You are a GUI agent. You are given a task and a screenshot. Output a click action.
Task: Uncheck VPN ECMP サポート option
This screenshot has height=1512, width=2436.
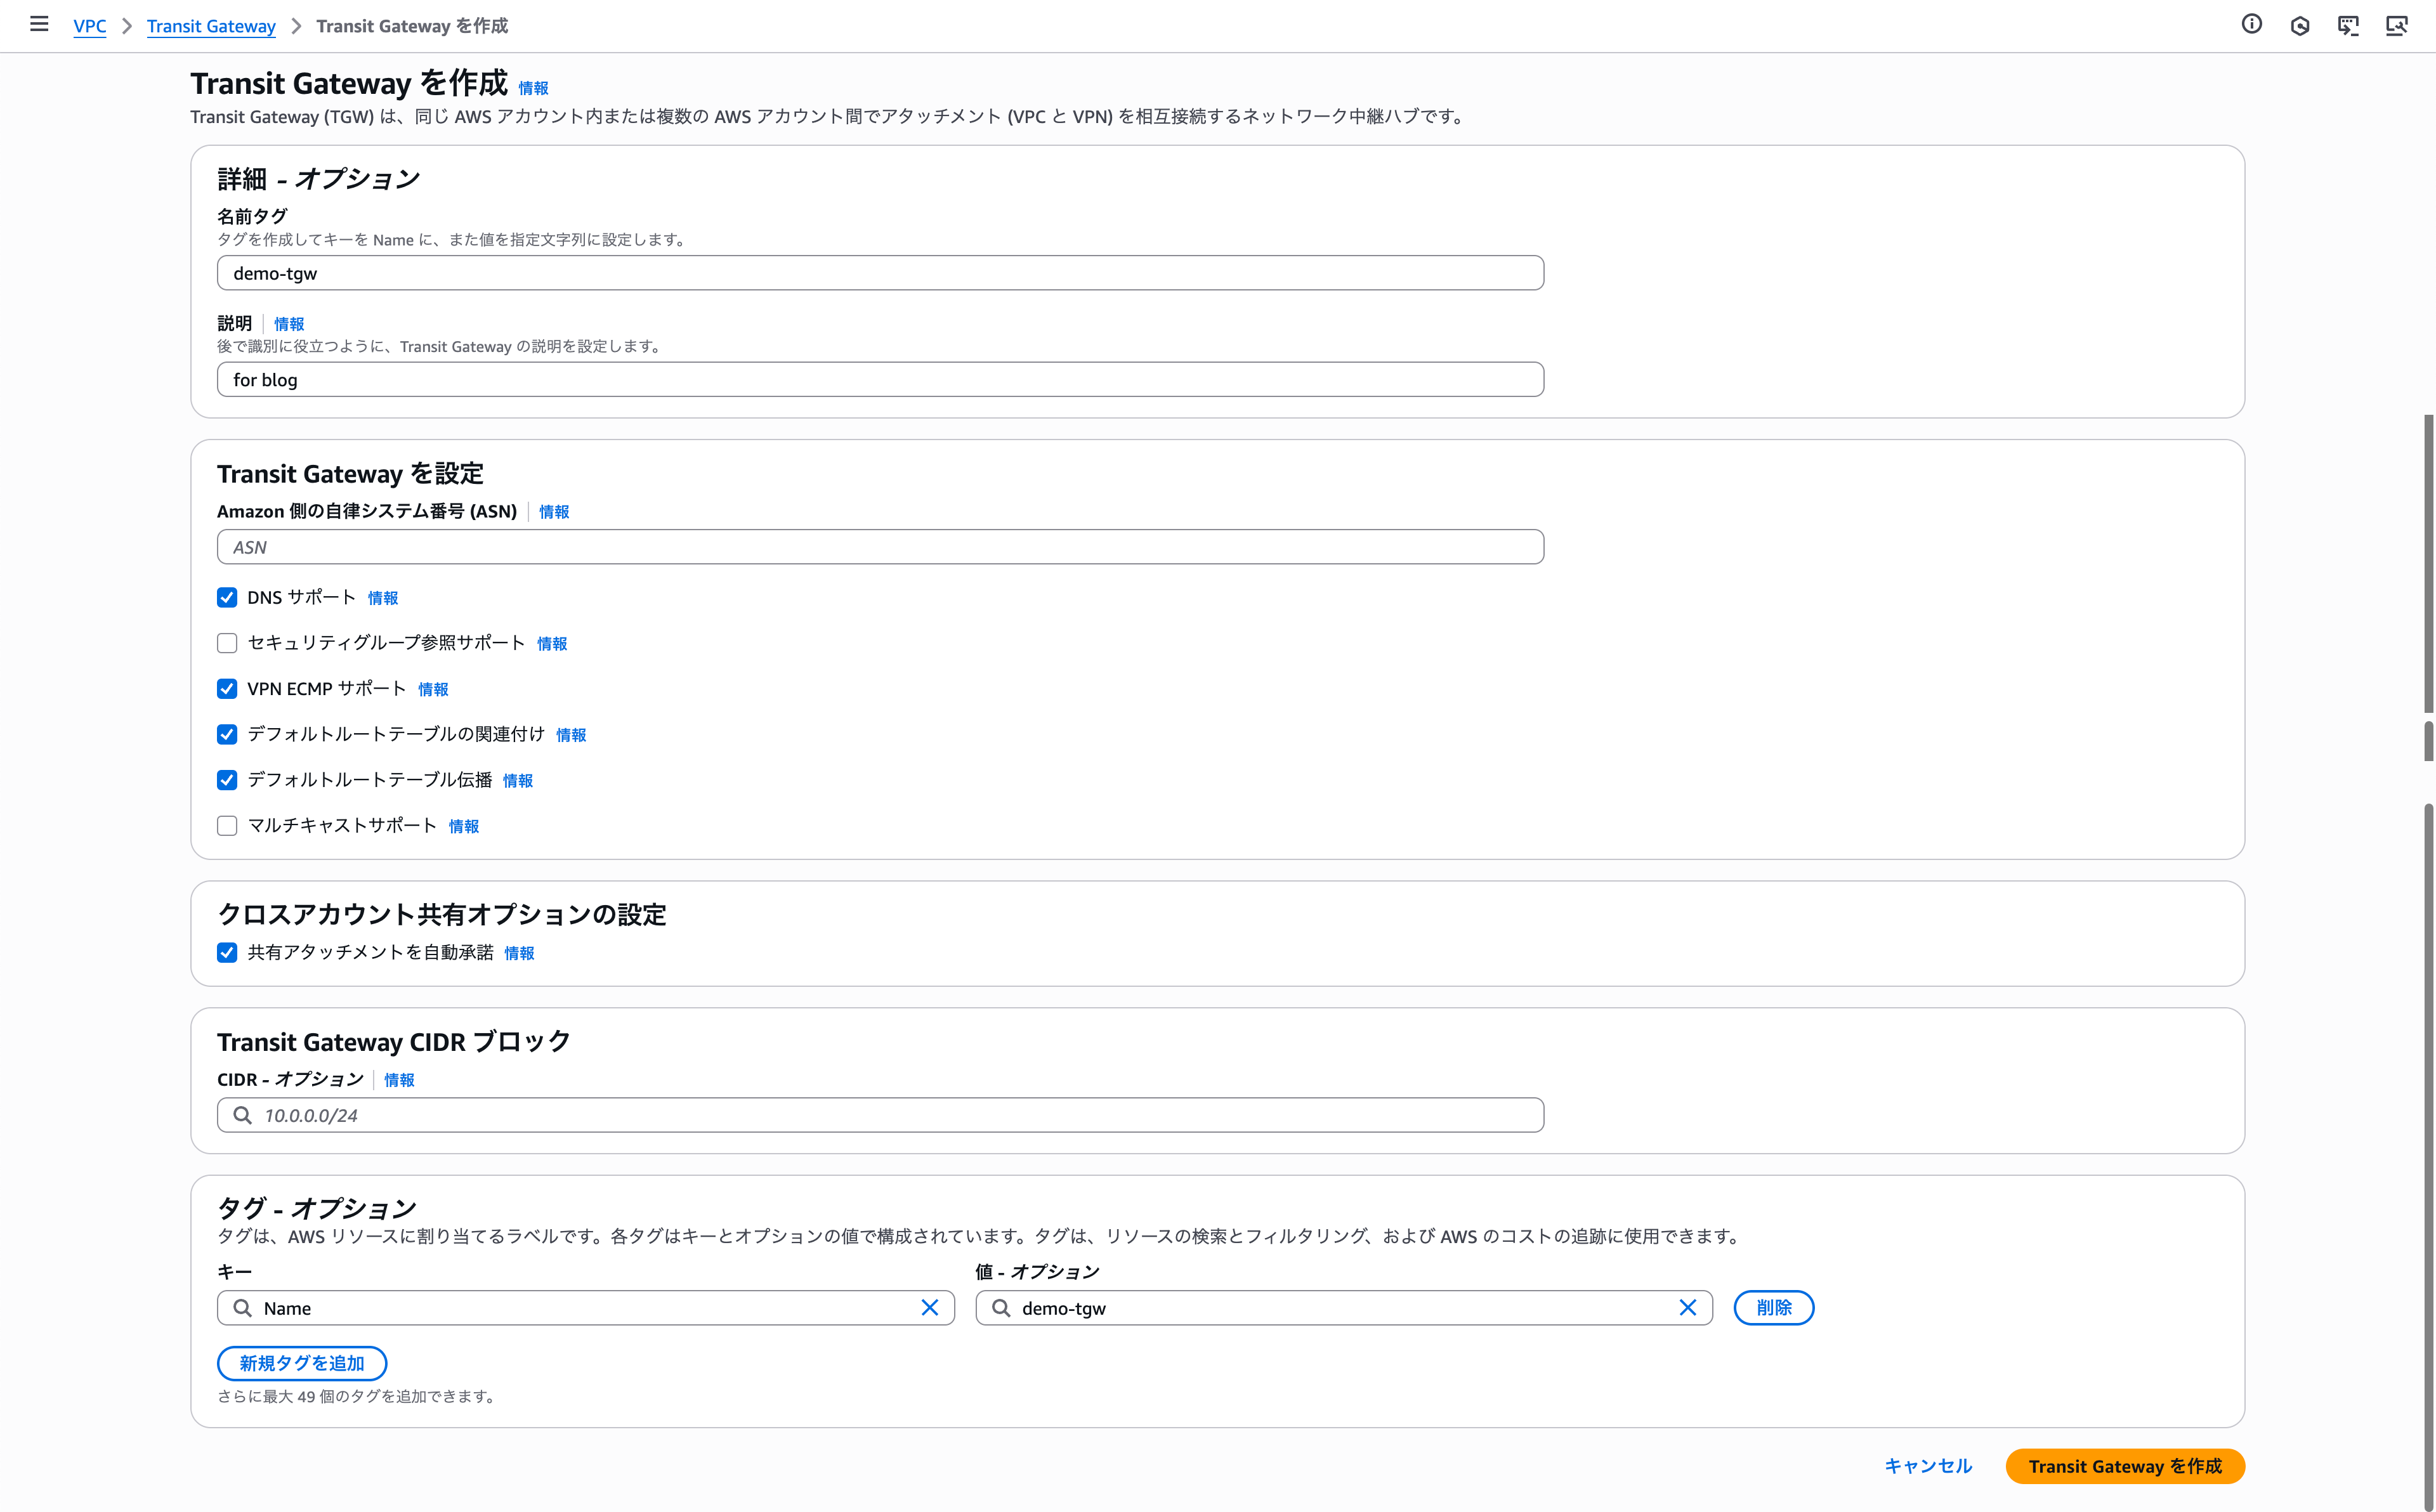pyautogui.click(x=227, y=689)
